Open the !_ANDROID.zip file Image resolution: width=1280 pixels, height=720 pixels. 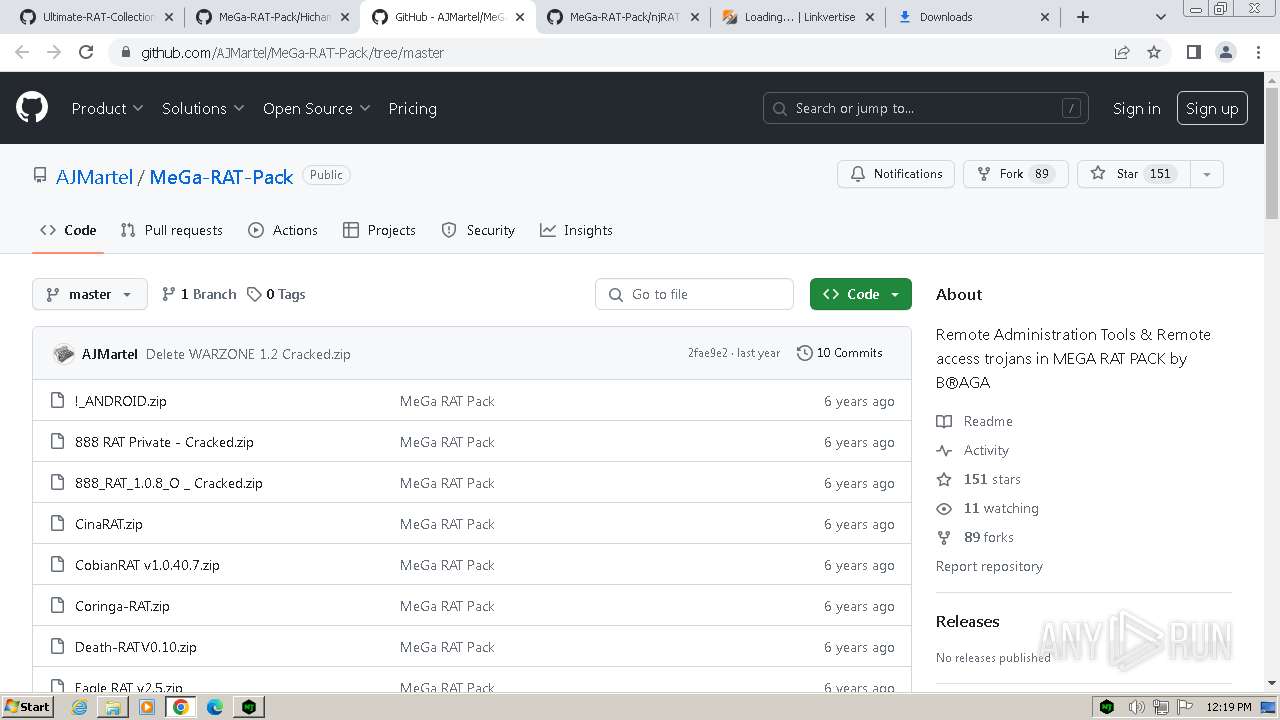[x=121, y=401]
